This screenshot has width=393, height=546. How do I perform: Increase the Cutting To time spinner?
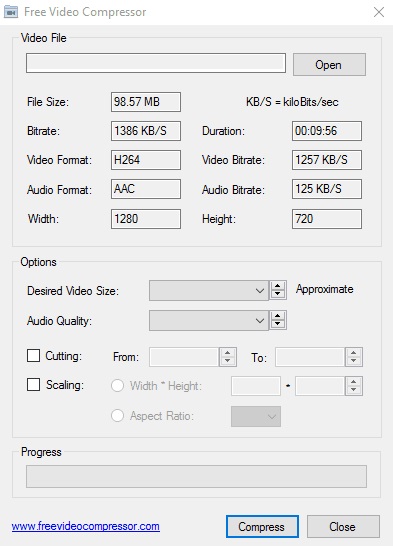(x=354, y=352)
